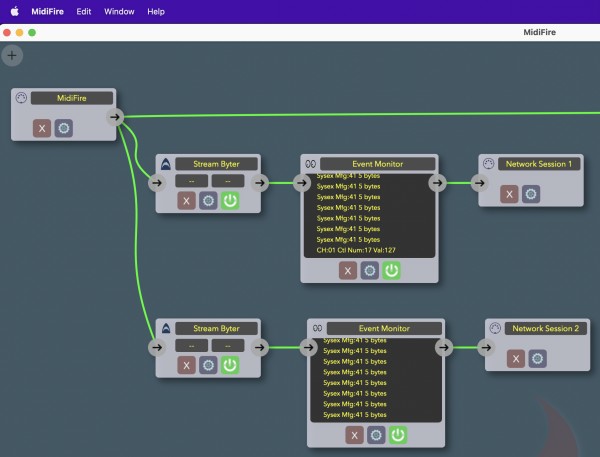This screenshot has height=457, width=600.
Task: Click eyes icon on lower Event Monitor
Action: (317, 328)
